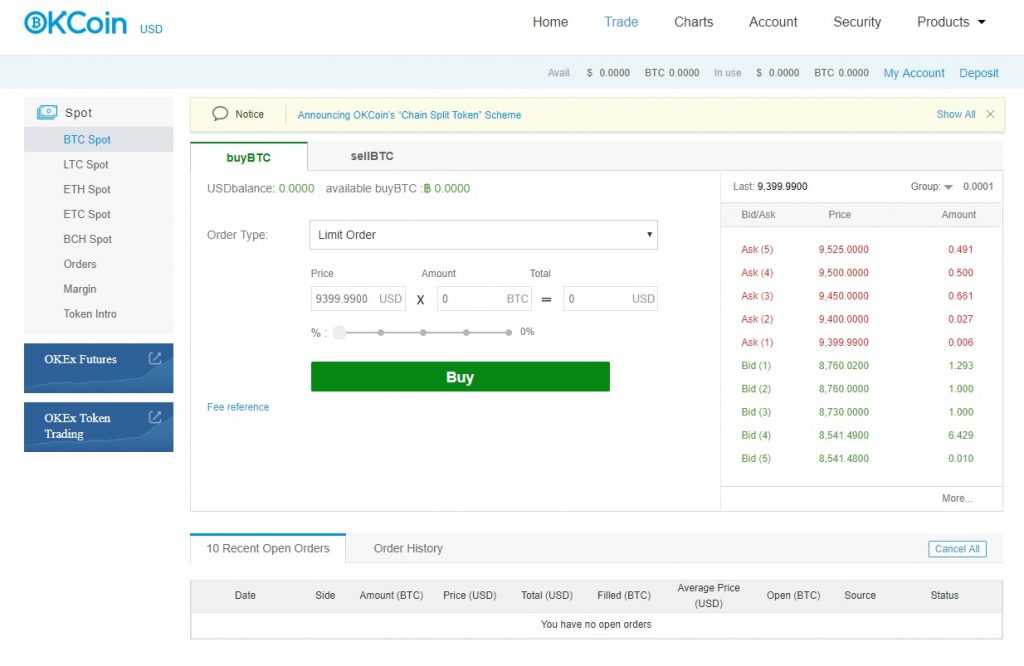Open the Charts page
Screen dimensions: 1024x666
click(694, 22)
